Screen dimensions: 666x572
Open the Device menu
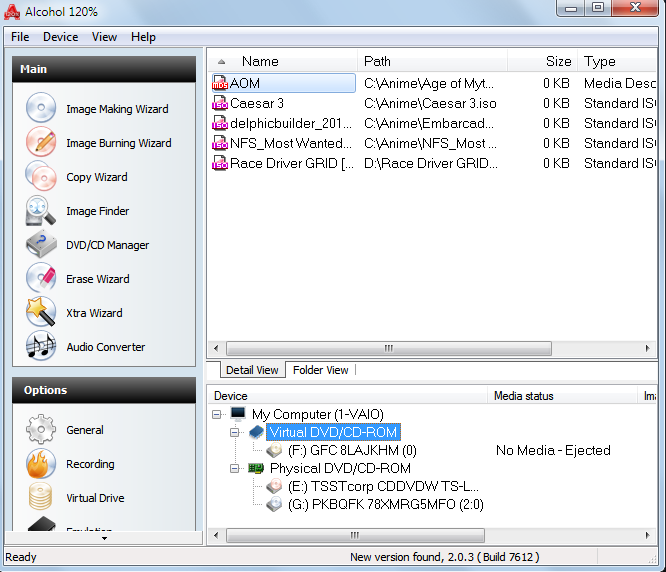point(60,37)
